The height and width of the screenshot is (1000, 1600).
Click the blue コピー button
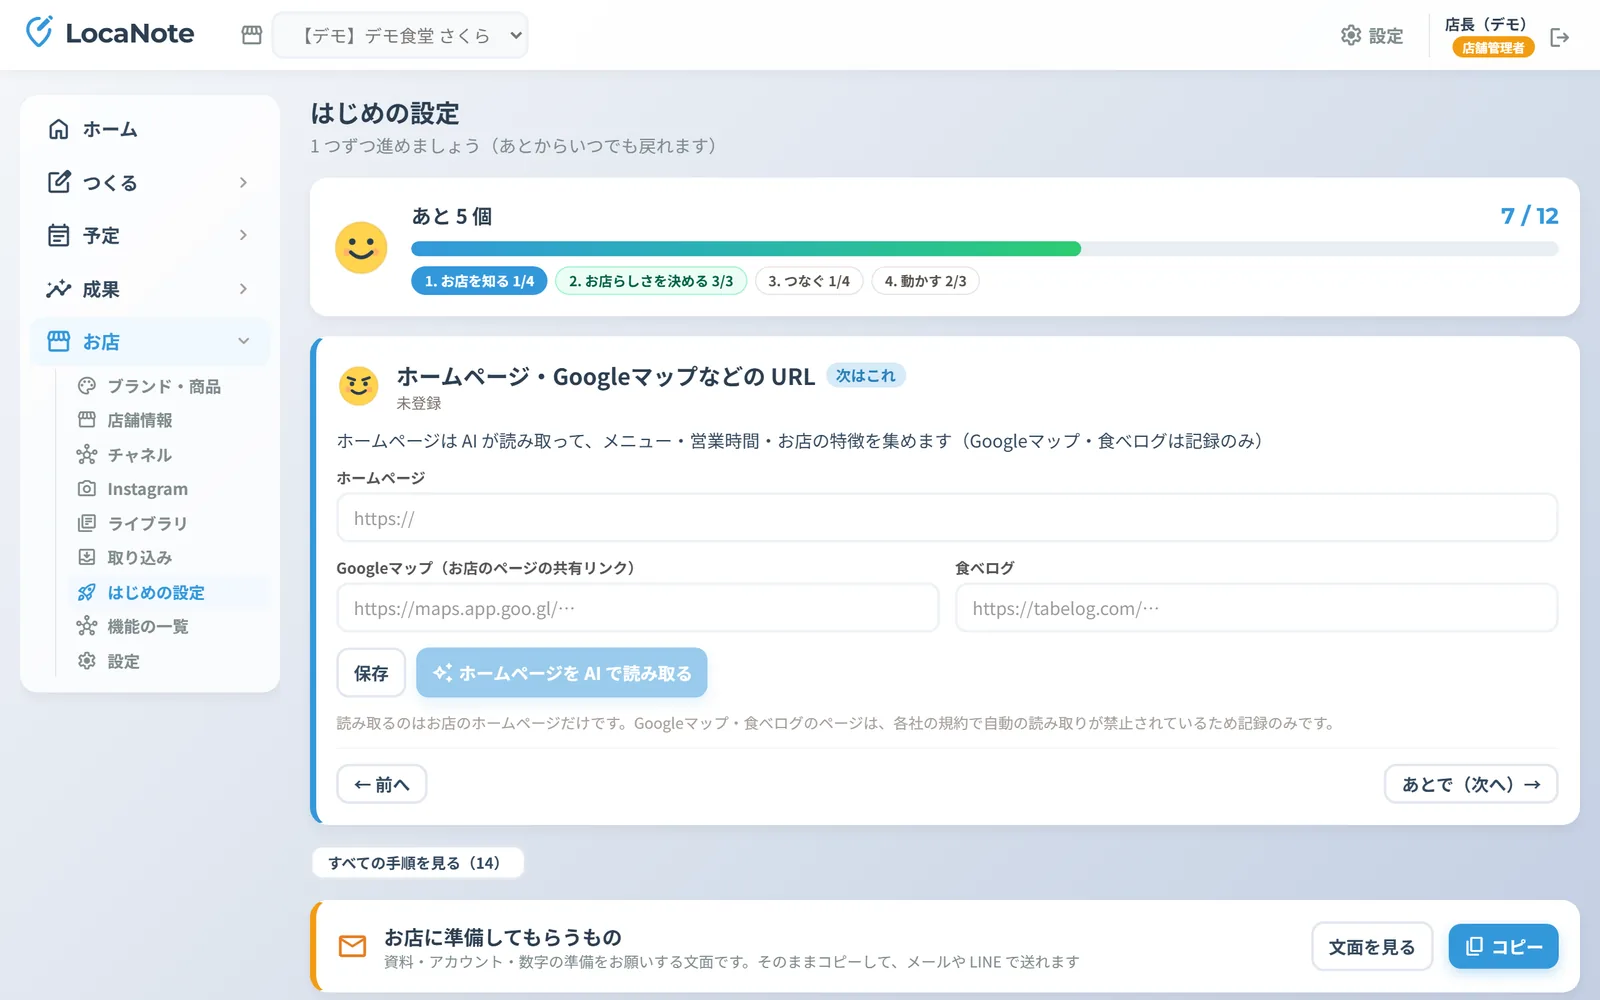pos(1503,947)
